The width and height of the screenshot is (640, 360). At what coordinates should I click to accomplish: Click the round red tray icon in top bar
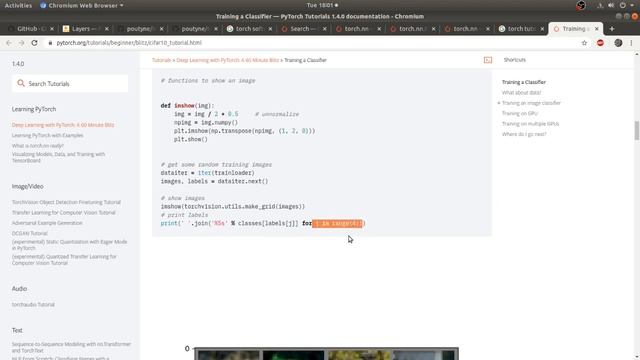click(x=581, y=5)
